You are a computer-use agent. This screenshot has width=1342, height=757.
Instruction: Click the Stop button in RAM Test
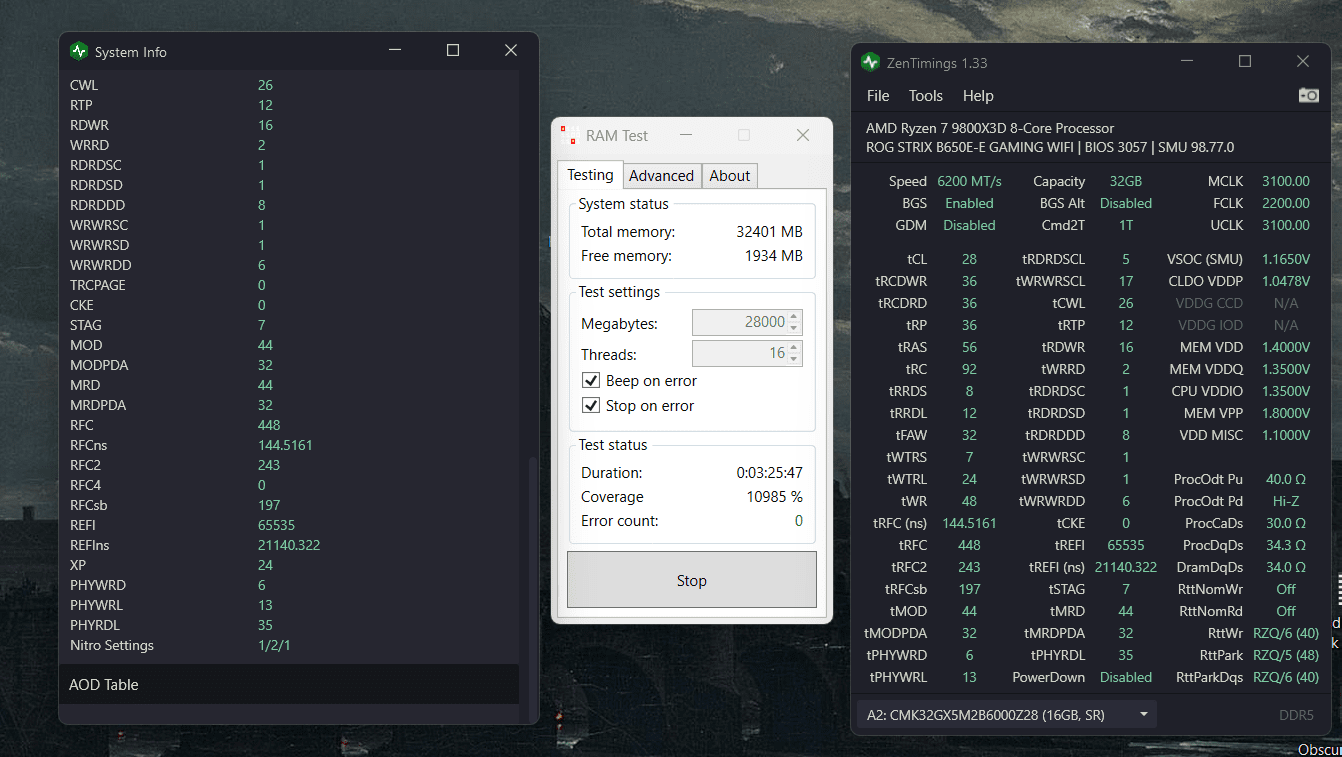coord(692,580)
